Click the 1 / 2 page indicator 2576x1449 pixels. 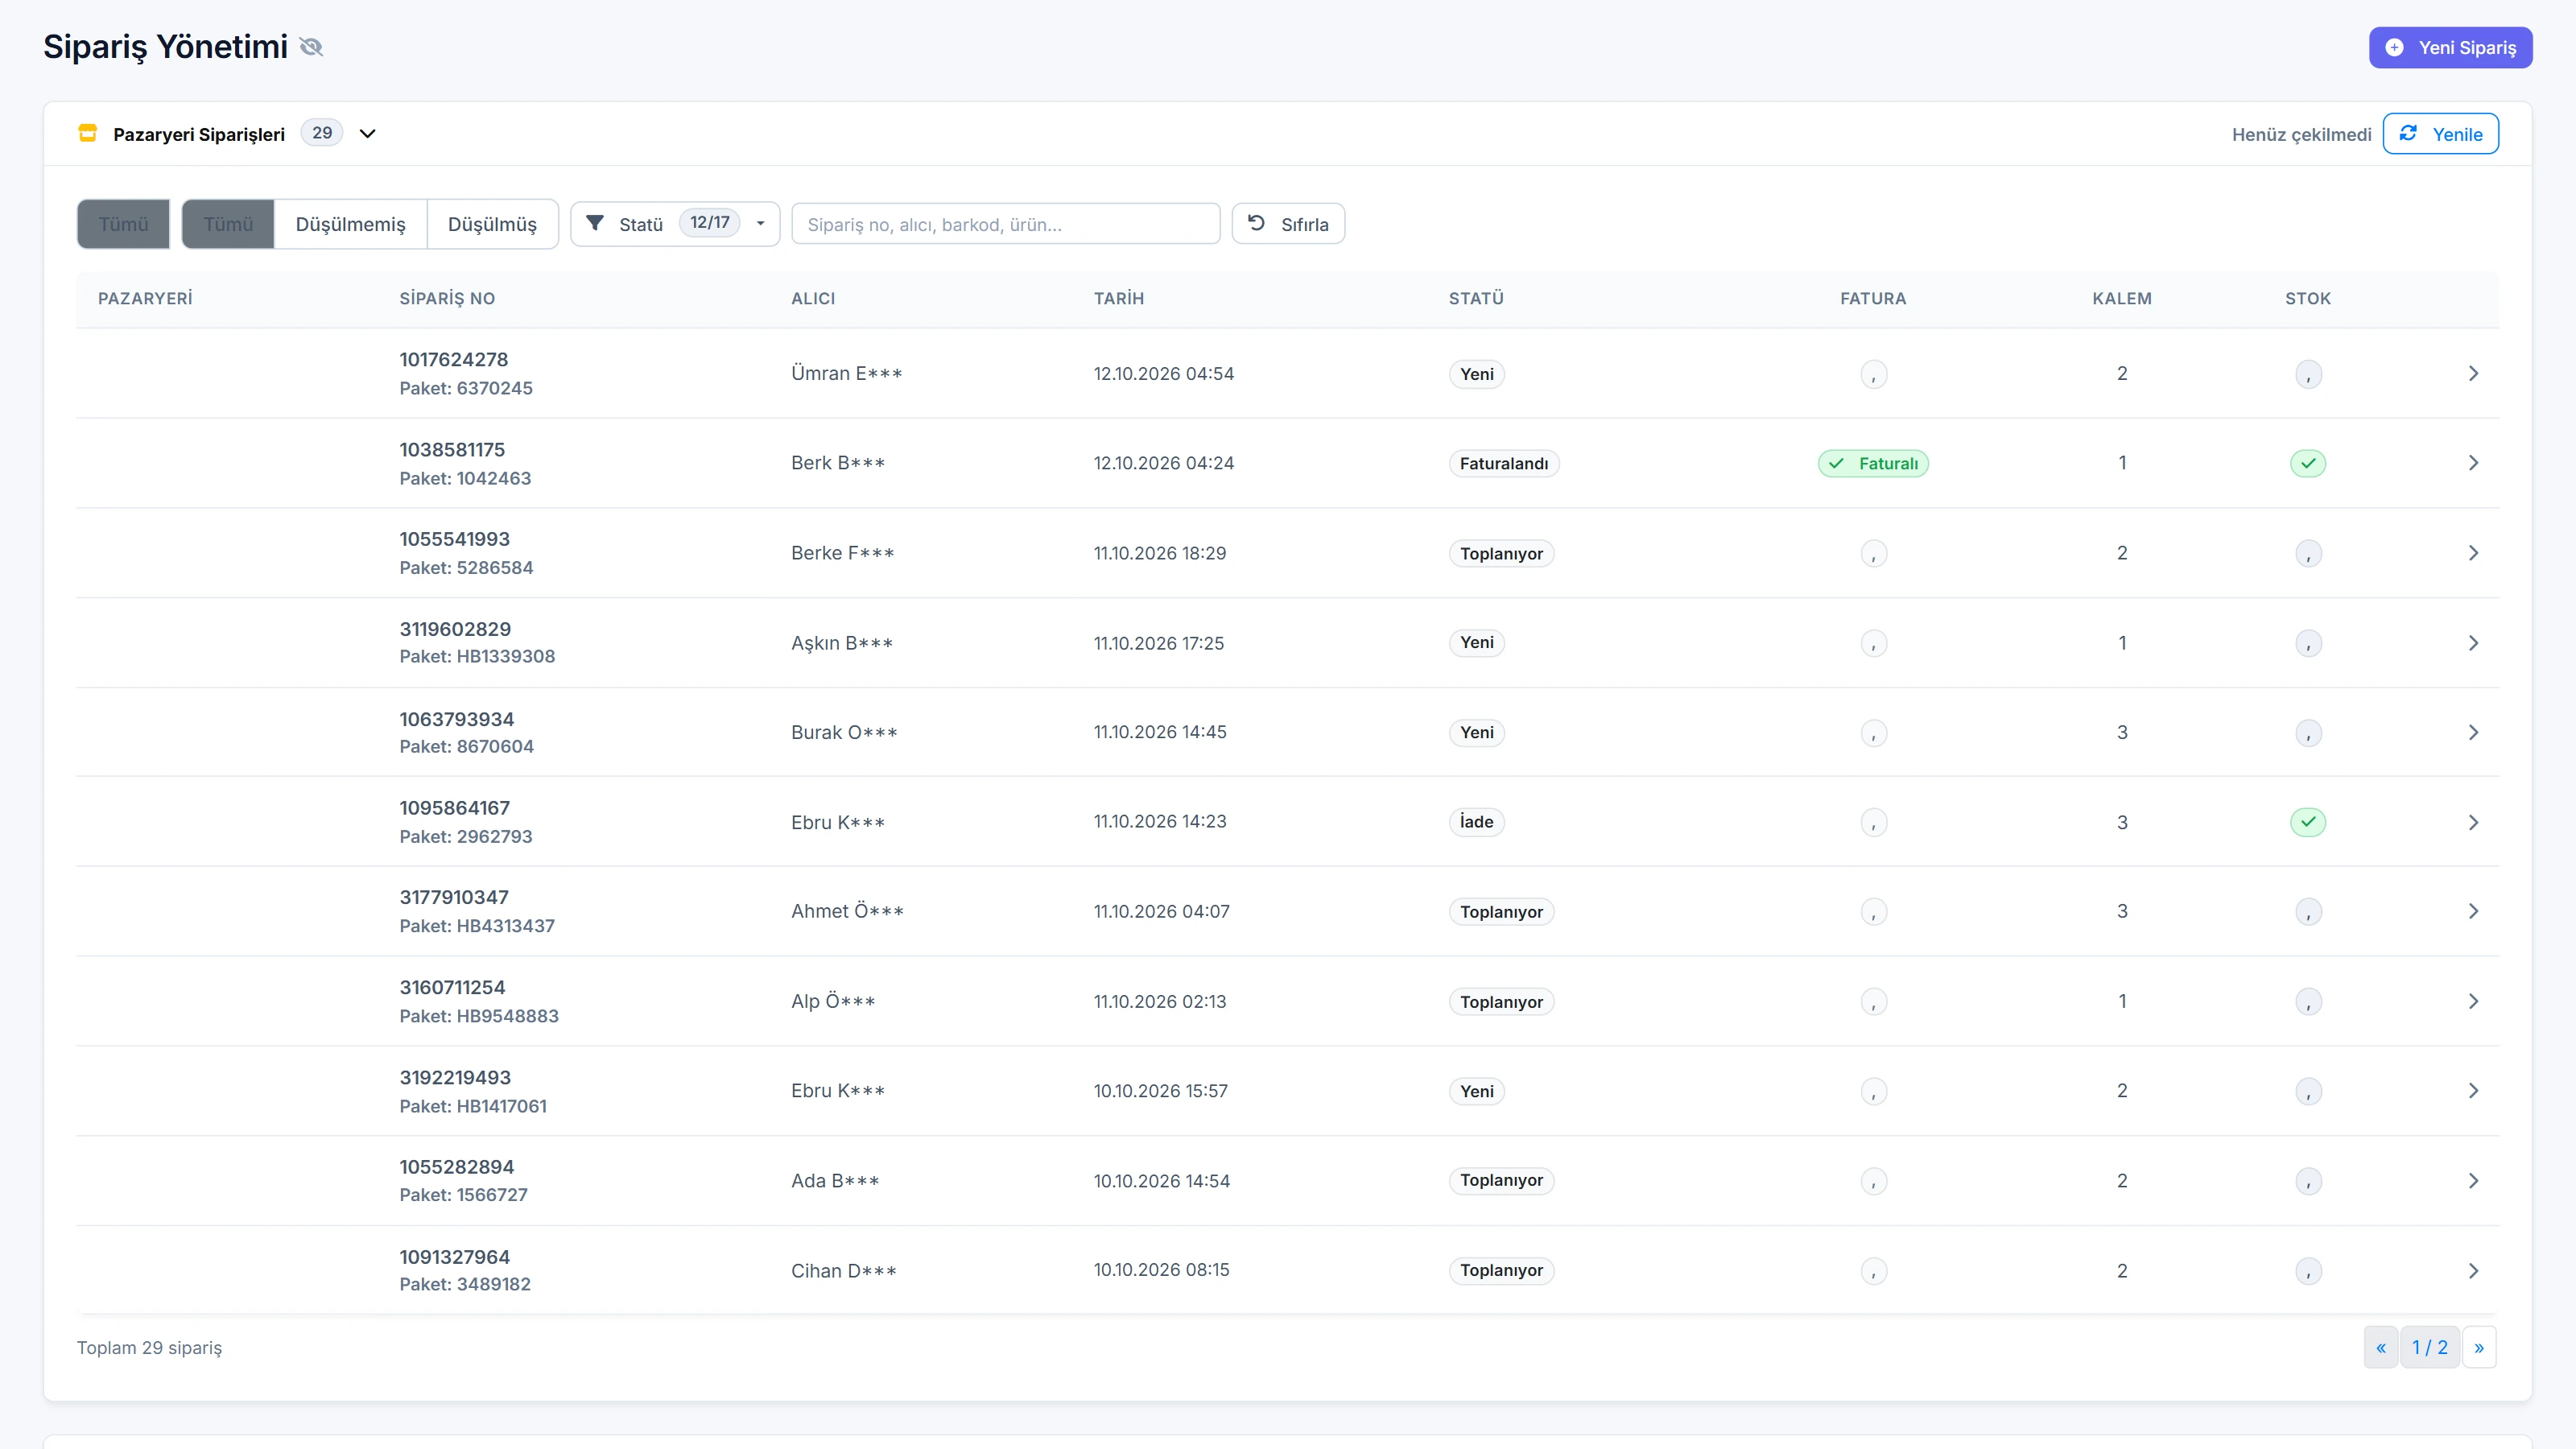(x=2430, y=1347)
